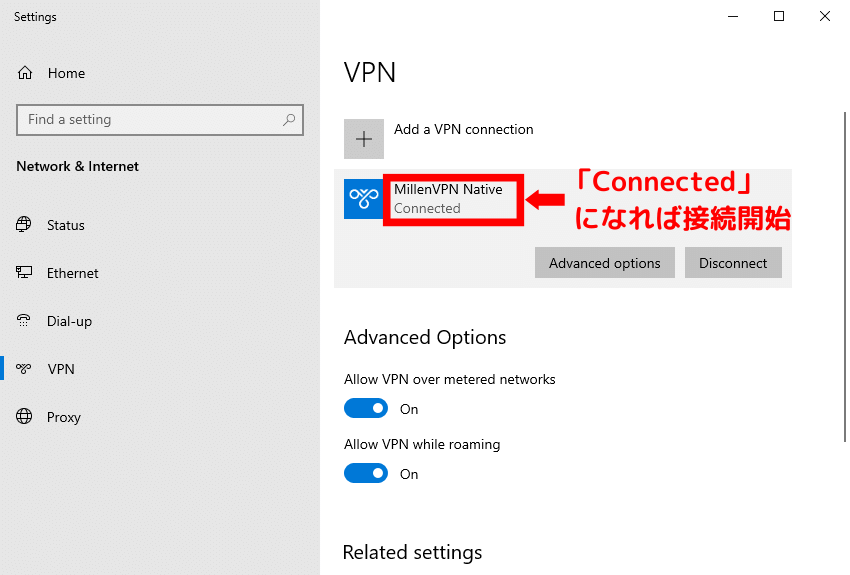Click the Home icon in sidebar
This screenshot has height=575, width=850.
(x=25, y=73)
